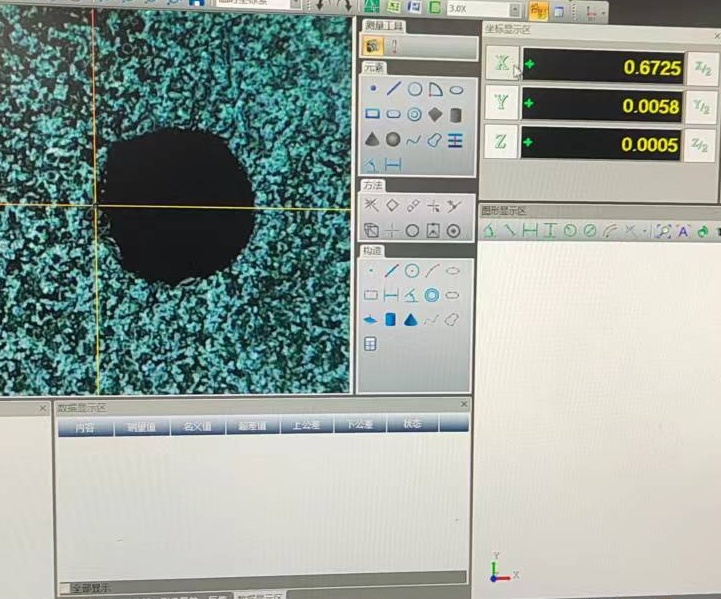Screen dimensions: 721x599
Task: Toggle the X/2 half-value button
Action: 703,68
